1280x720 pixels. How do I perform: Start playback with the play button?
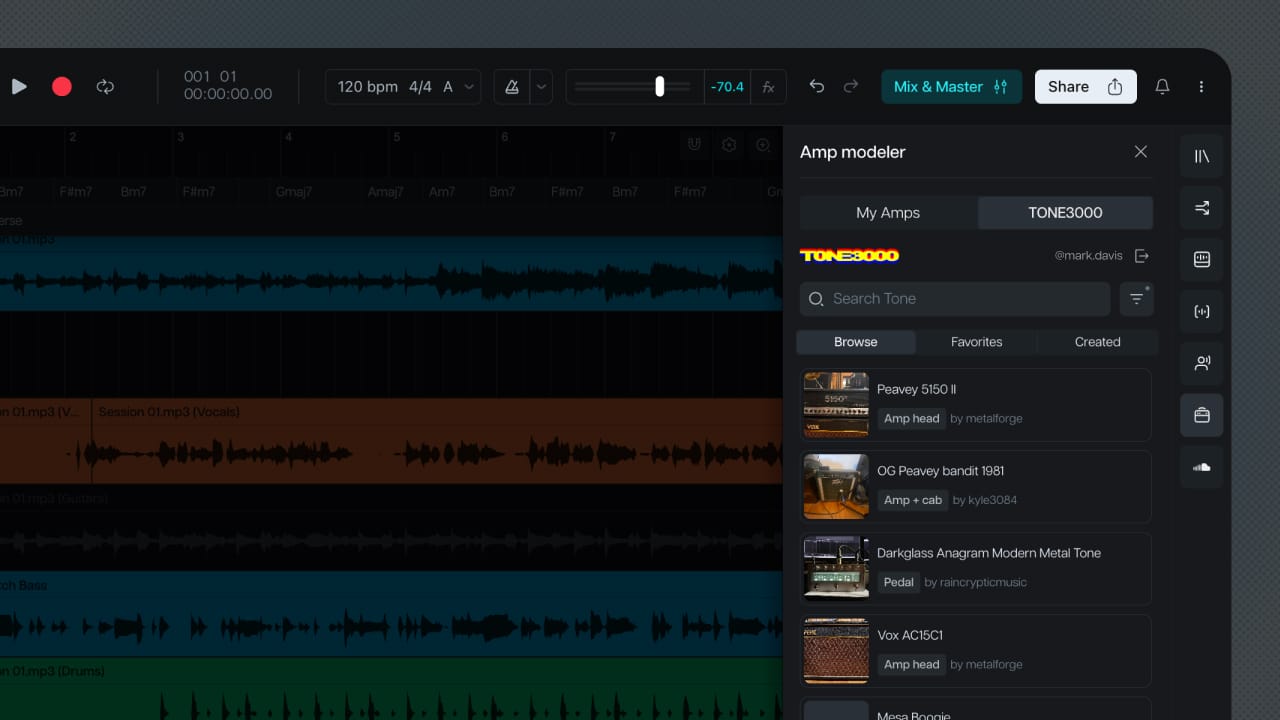click(19, 87)
